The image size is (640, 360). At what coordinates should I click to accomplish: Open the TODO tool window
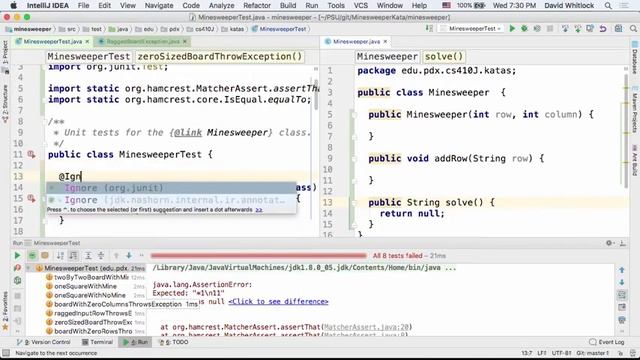pos(173,342)
